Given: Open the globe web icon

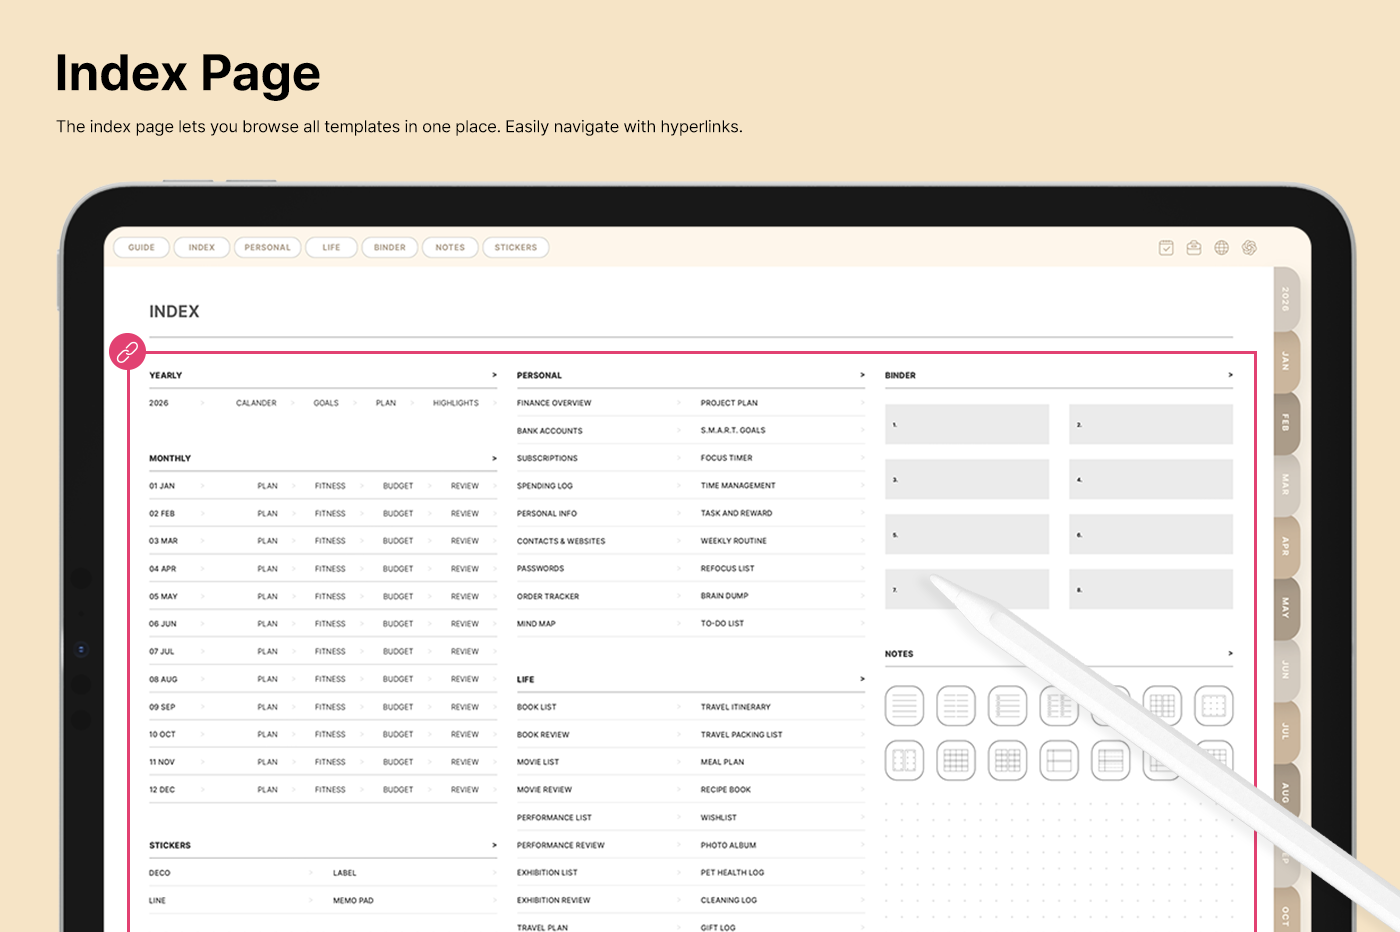Looking at the screenshot, I should pos(1222,248).
